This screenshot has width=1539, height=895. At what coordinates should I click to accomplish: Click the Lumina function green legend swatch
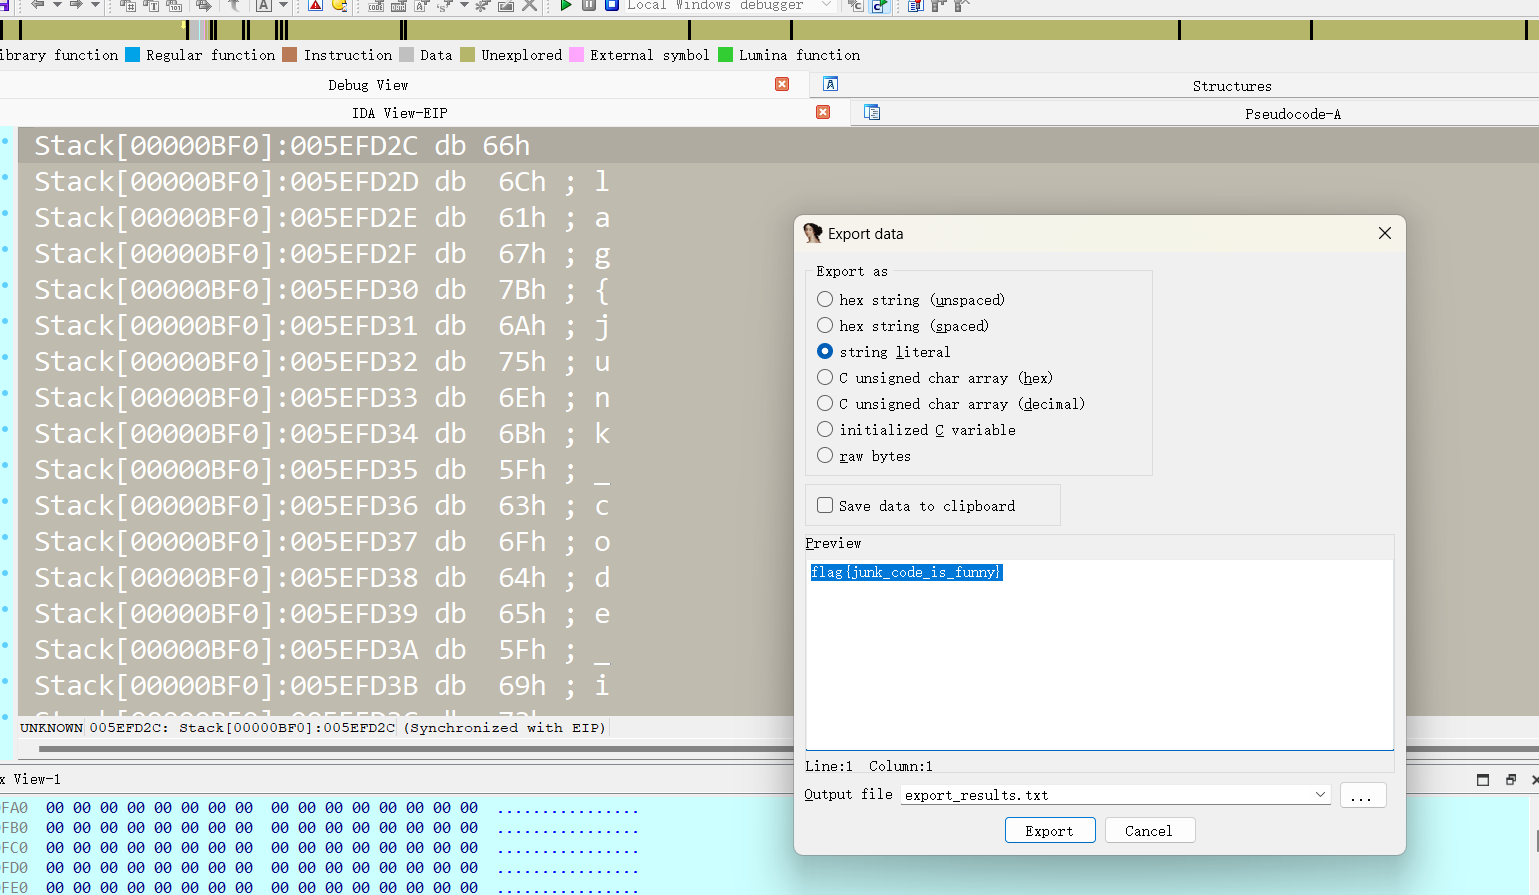tap(725, 55)
